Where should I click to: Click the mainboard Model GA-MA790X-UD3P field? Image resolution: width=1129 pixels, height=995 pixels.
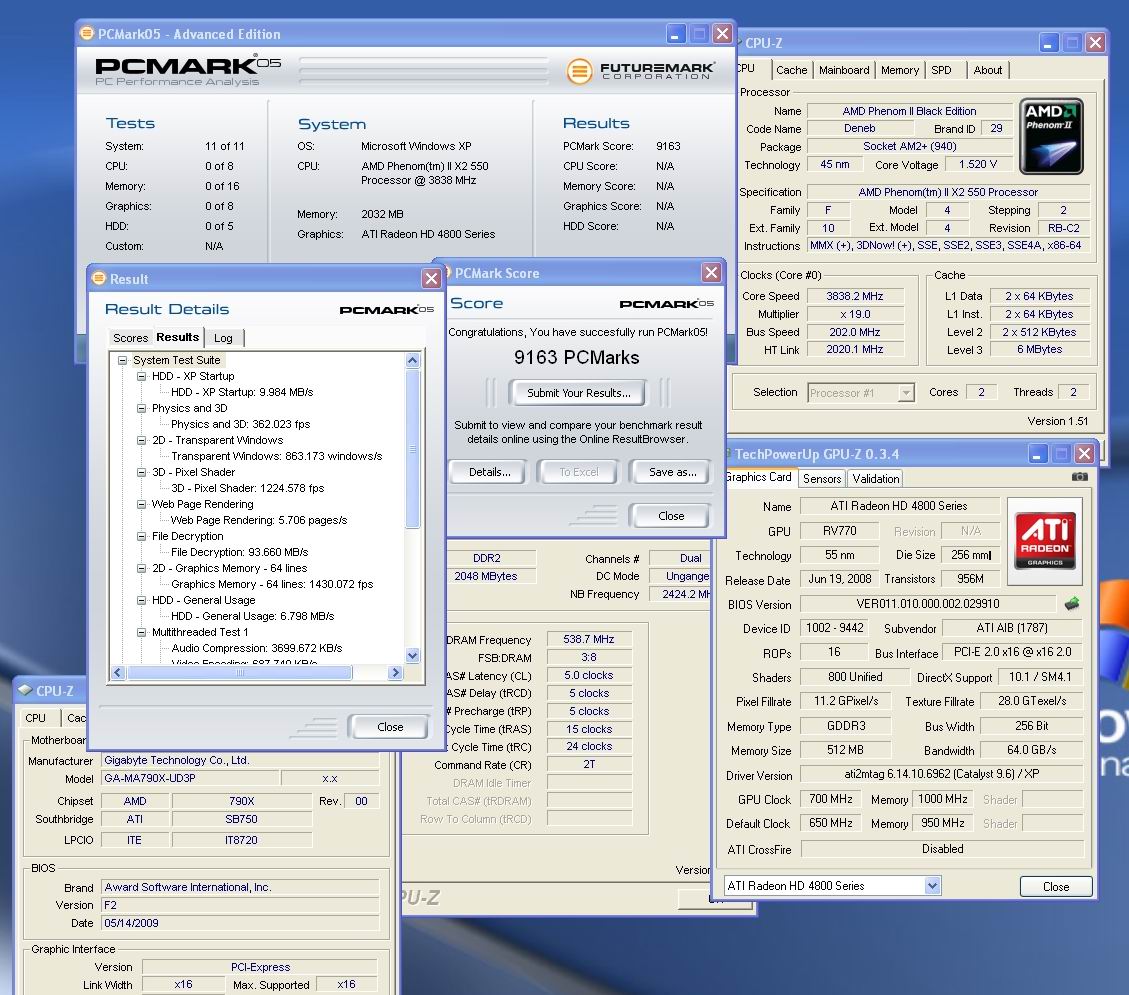coord(190,778)
